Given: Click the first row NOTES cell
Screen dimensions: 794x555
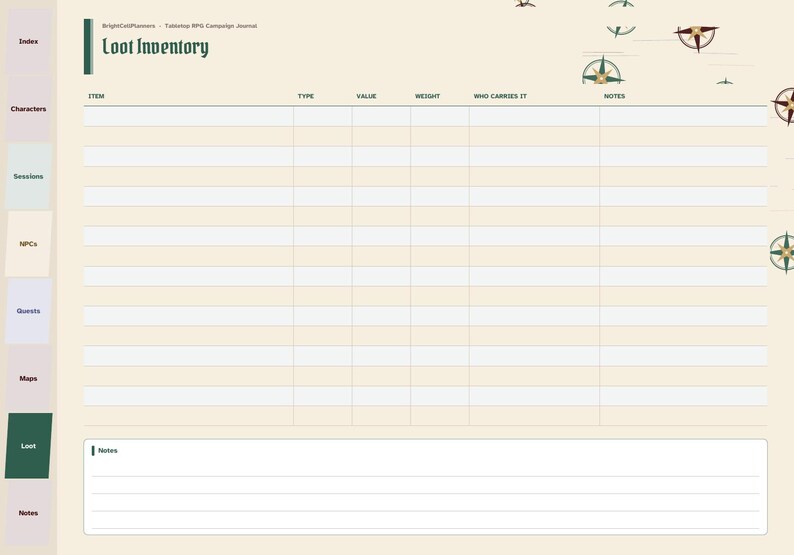Looking at the screenshot, I should (x=684, y=116).
